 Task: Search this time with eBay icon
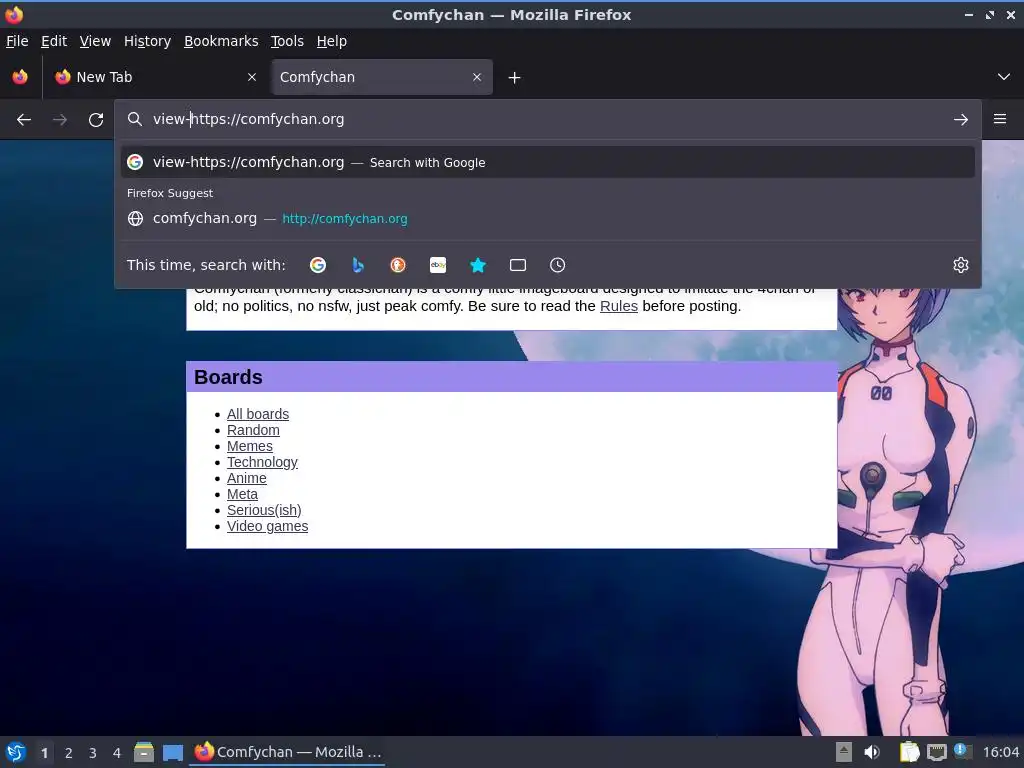pos(438,265)
